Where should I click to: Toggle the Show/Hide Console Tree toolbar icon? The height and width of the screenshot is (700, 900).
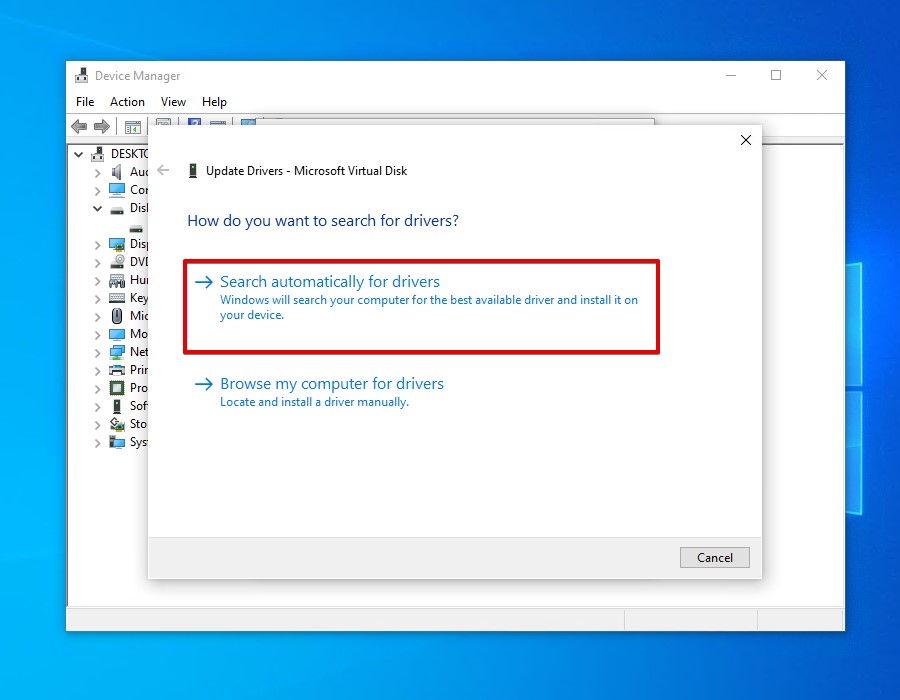pyautogui.click(x=133, y=127)
